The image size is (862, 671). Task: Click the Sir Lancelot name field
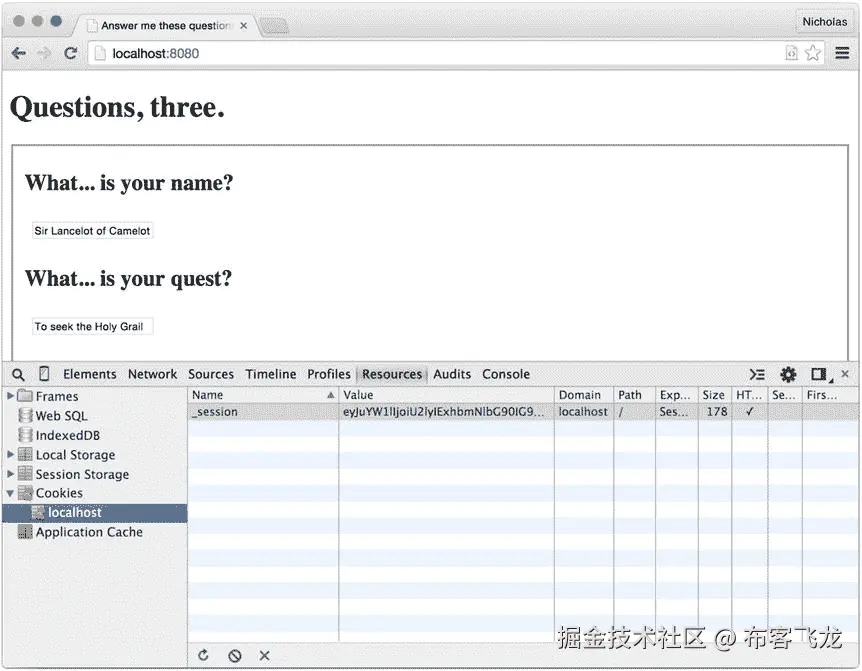tap(92, 230)
